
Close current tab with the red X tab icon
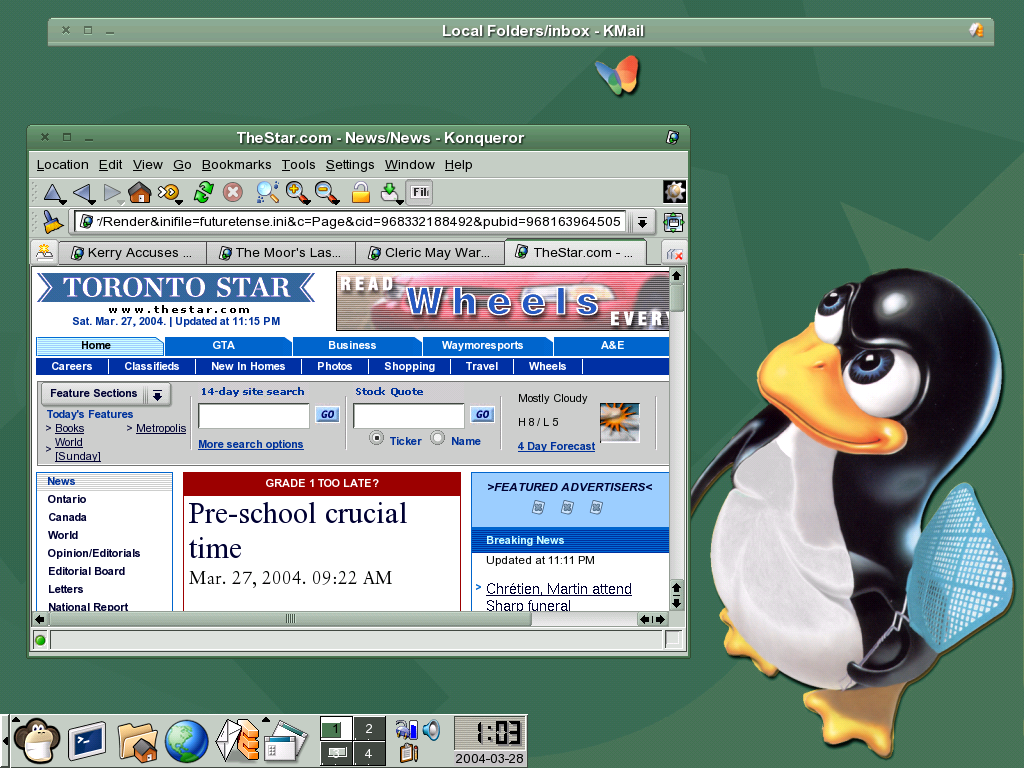click(x=675, y=253)
